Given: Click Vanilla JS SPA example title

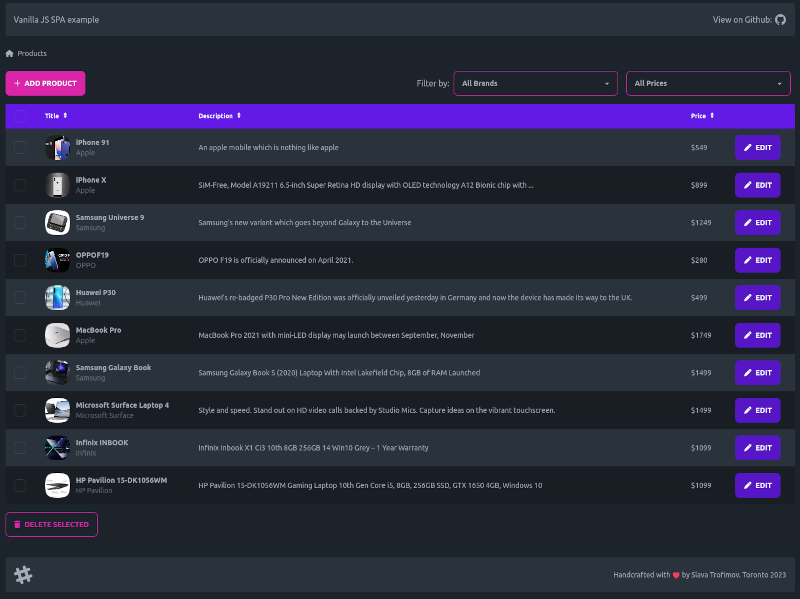Looking at the screenshot, I should tap(56, 19).
